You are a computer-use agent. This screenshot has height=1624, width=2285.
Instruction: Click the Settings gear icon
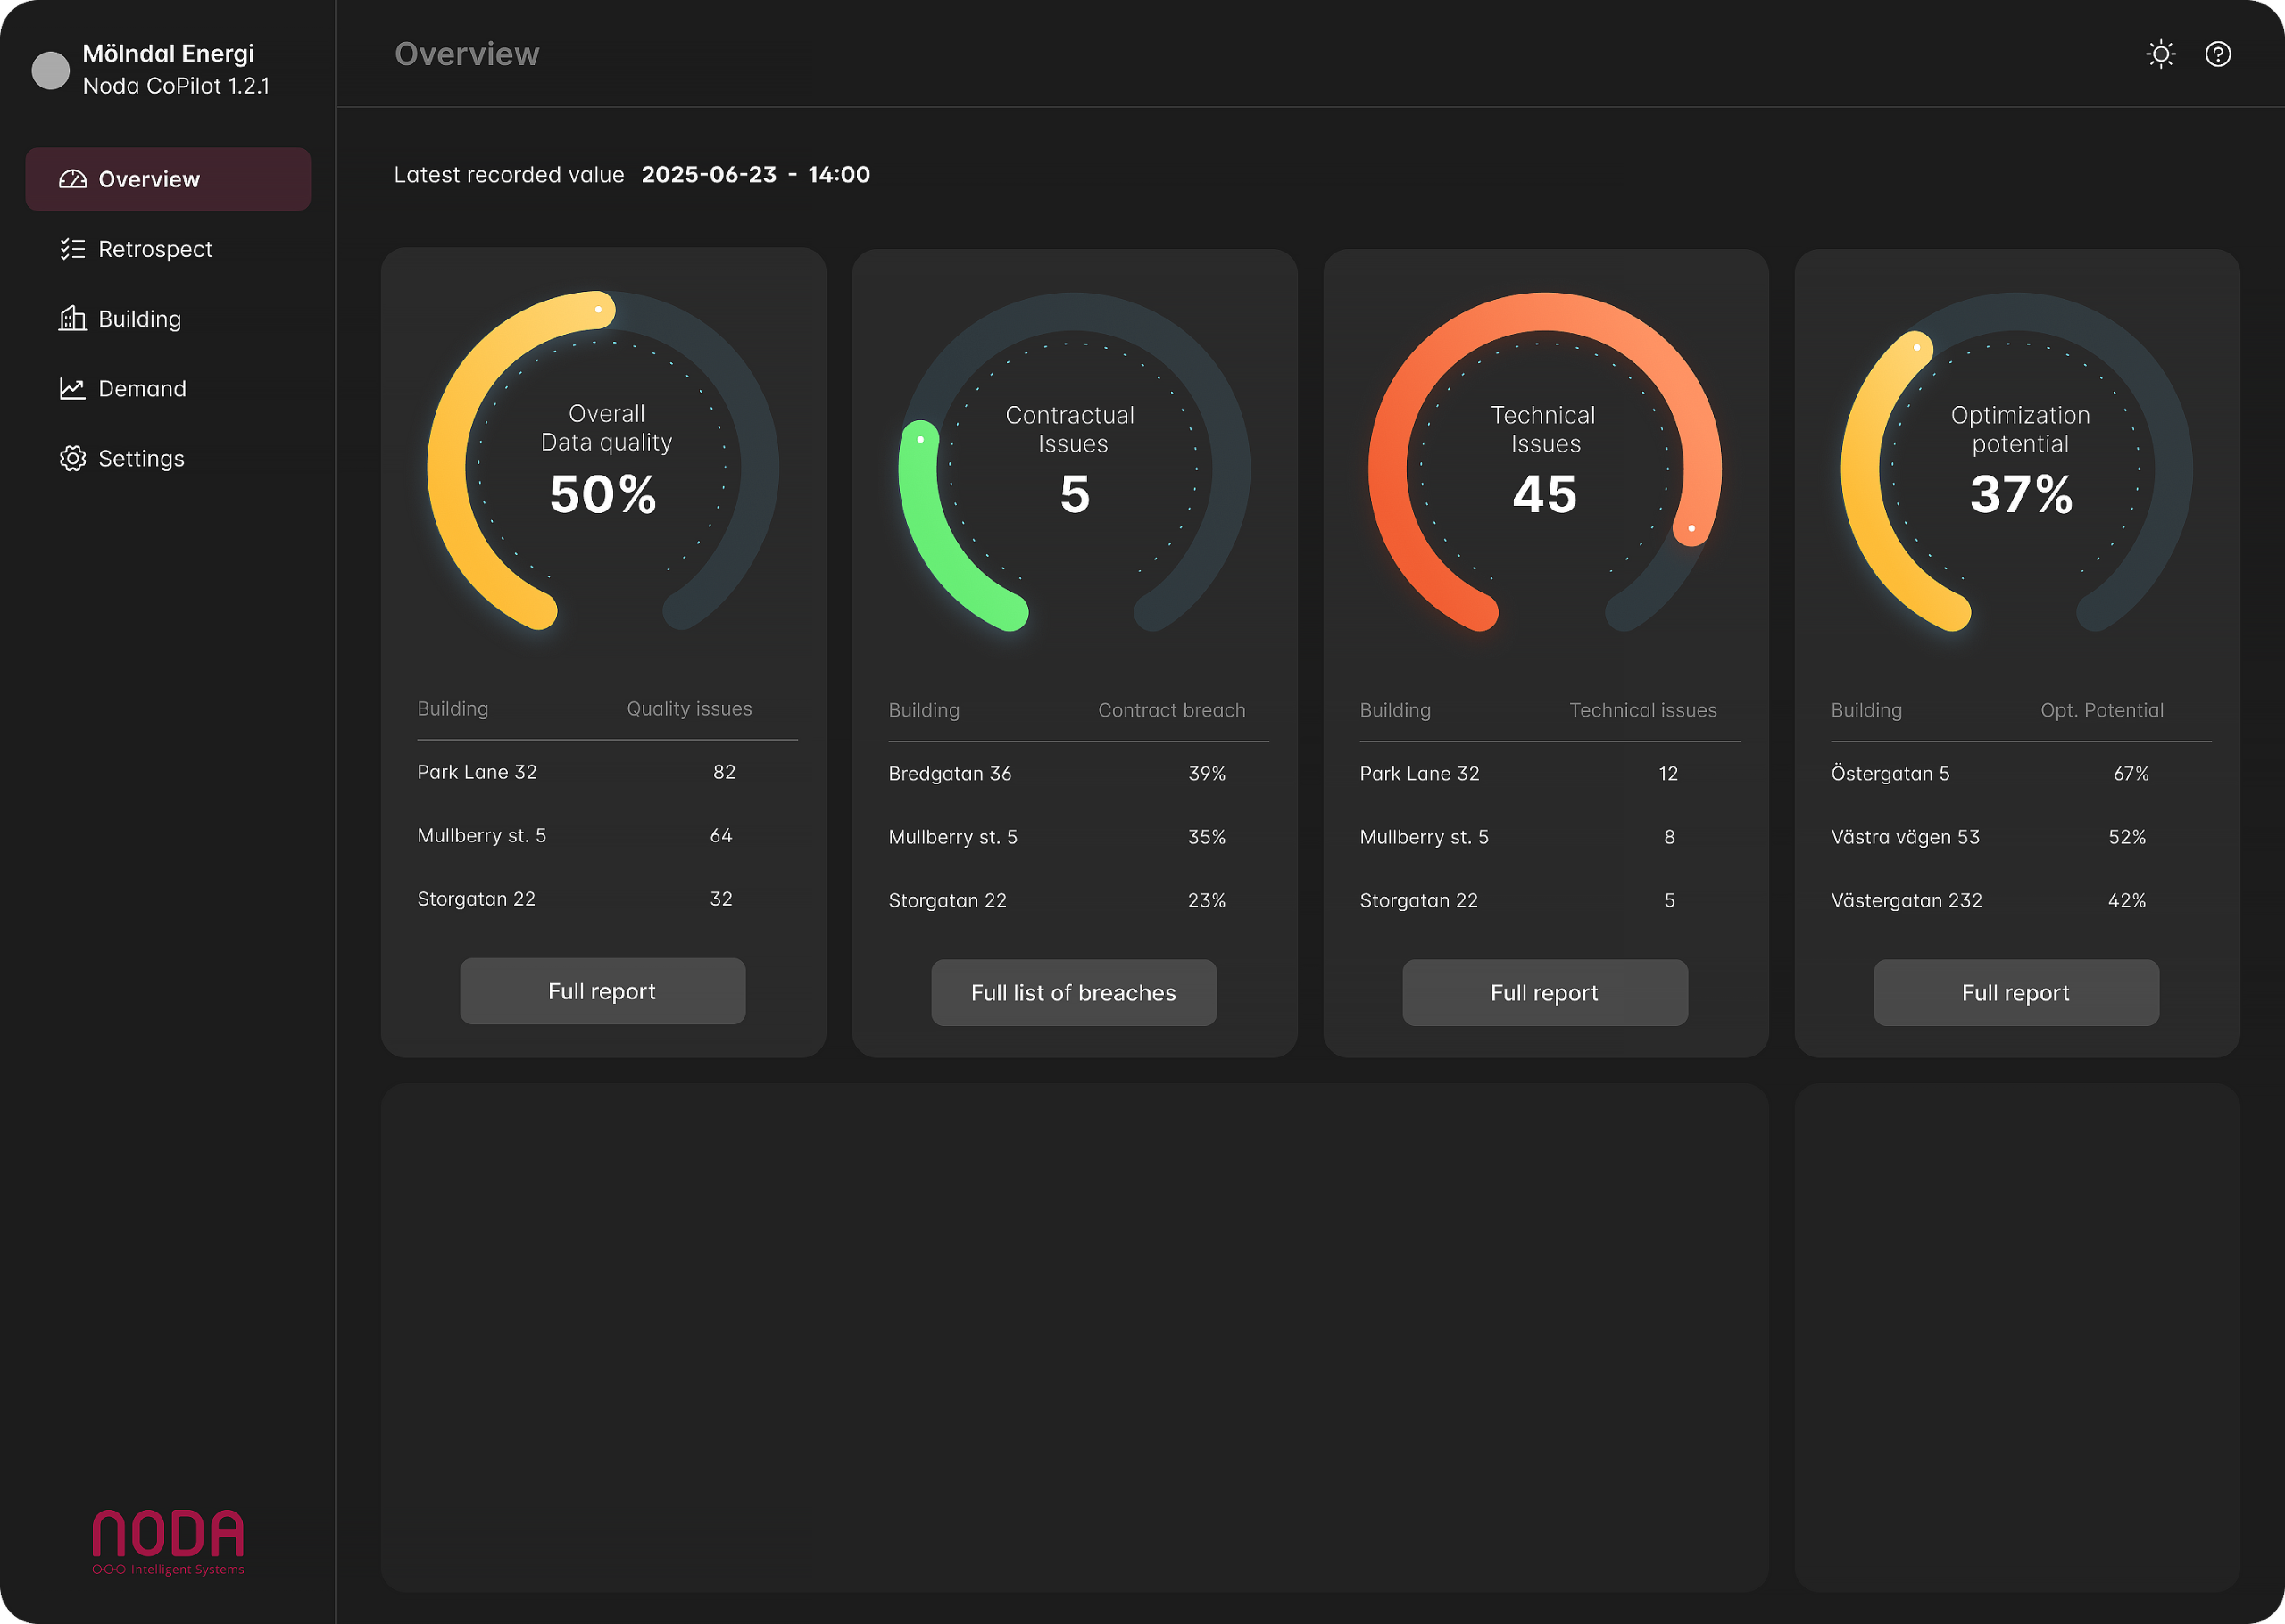coord(73,459)
